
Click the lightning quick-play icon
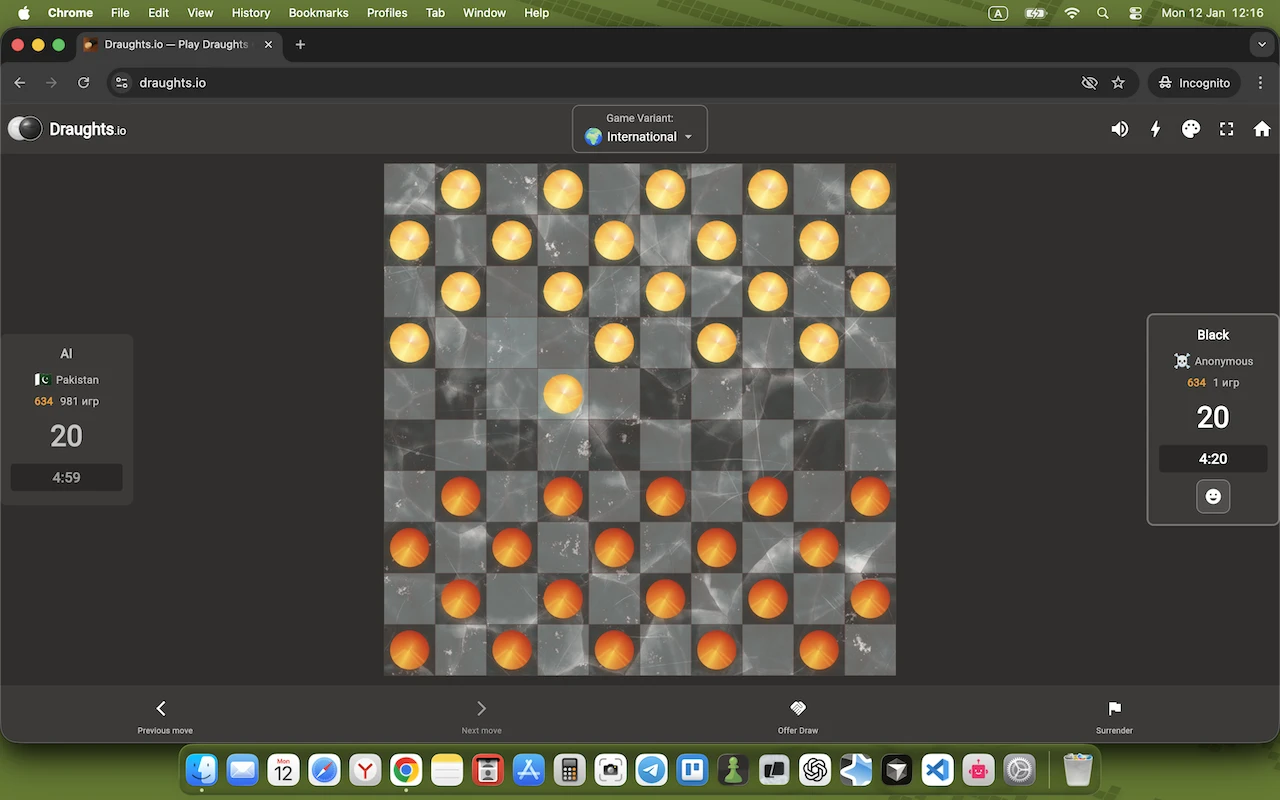tap(1155, 128)
